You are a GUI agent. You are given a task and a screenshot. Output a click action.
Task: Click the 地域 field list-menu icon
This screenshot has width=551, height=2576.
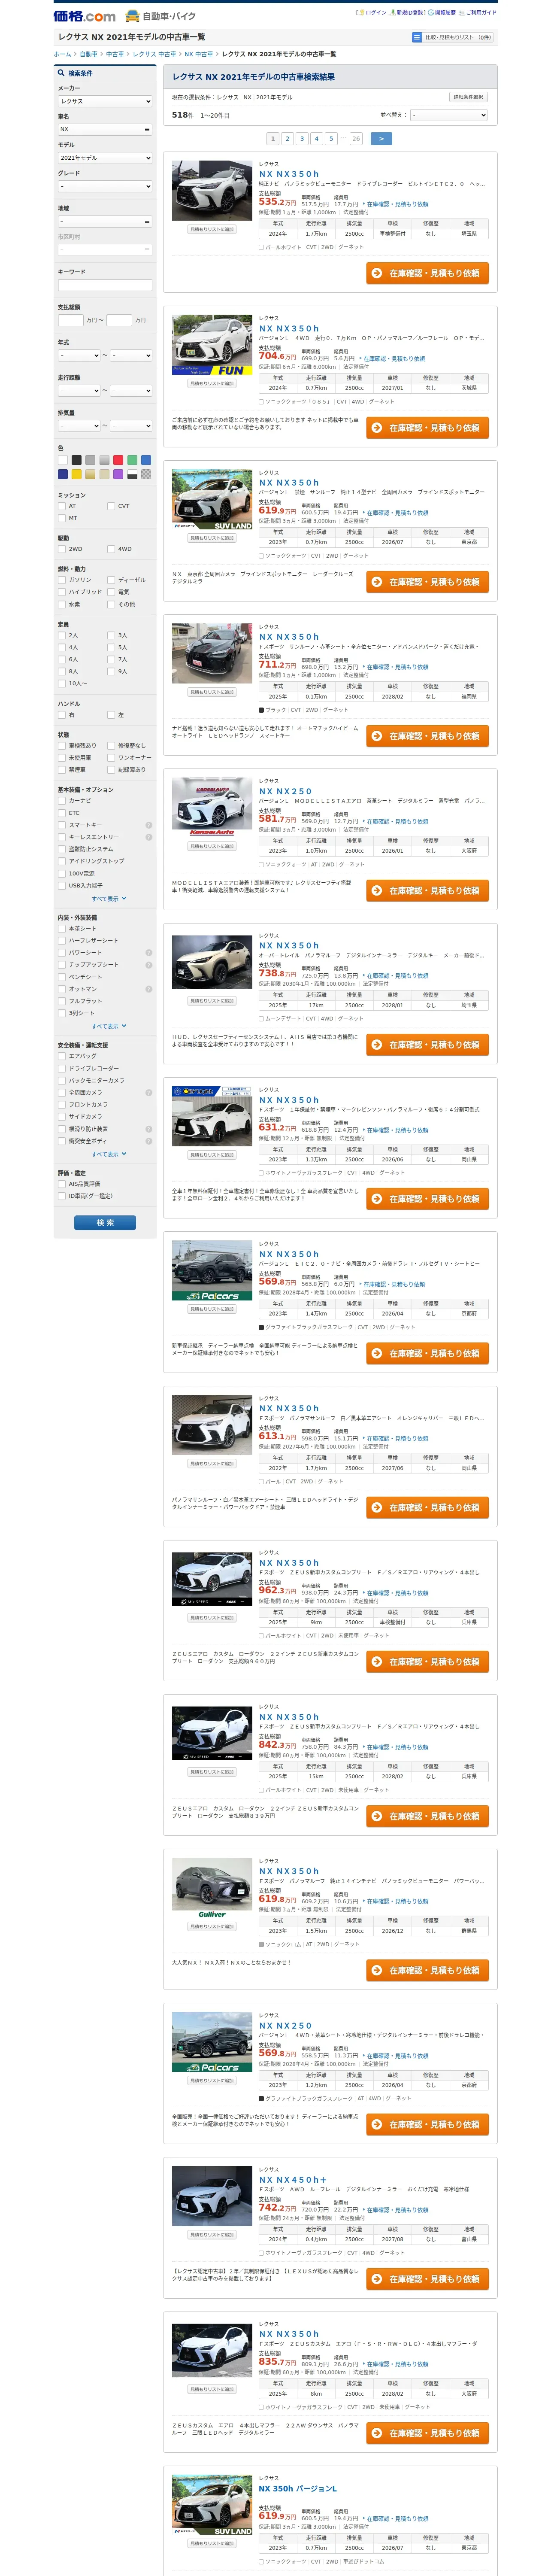click(x=147, y=221)
